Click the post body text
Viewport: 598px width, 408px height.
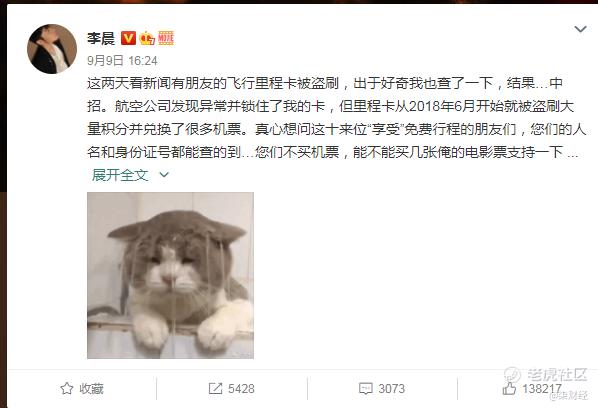pos(336,118)
